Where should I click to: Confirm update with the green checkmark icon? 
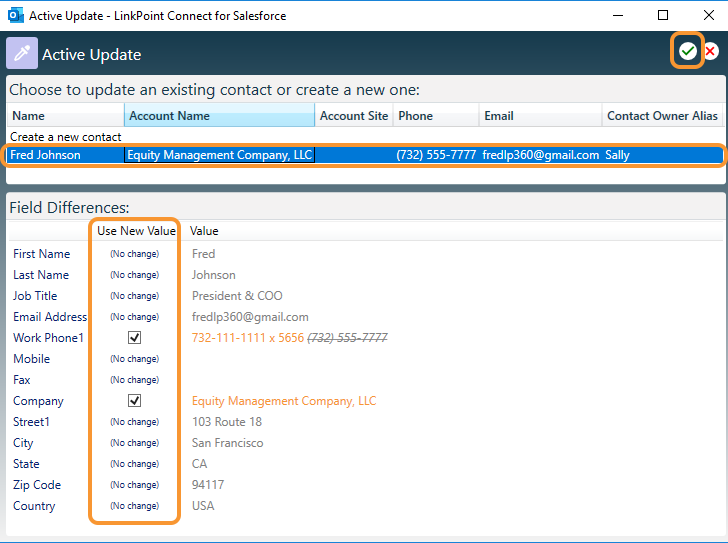point(688,51)
